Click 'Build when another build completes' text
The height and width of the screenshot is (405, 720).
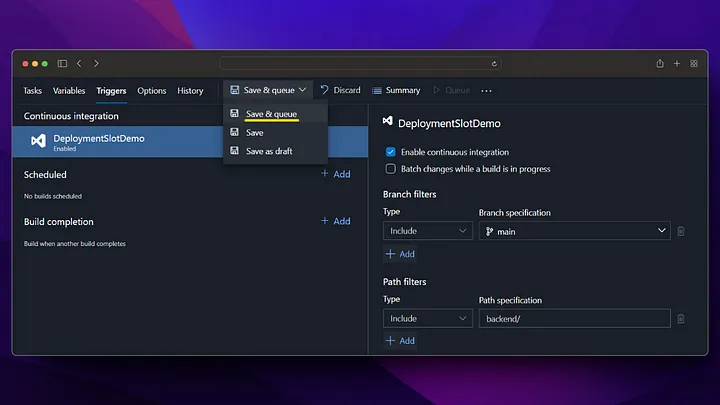[x=75, y=243]
